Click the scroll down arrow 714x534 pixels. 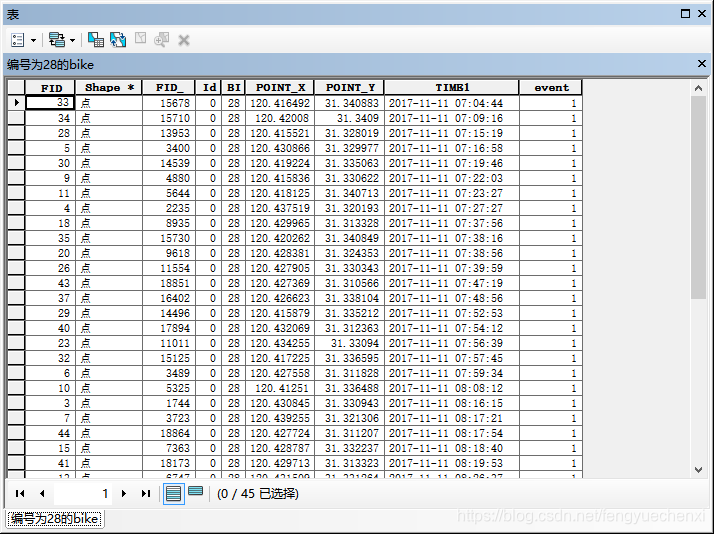[x=698, y=470]
